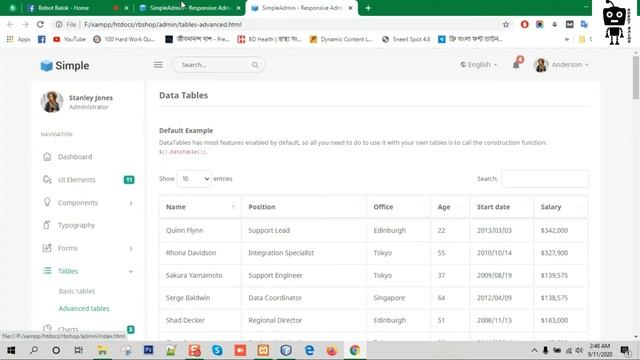
Task: Click the Typography icon in sidebar
Action: [x=47, y=225]
